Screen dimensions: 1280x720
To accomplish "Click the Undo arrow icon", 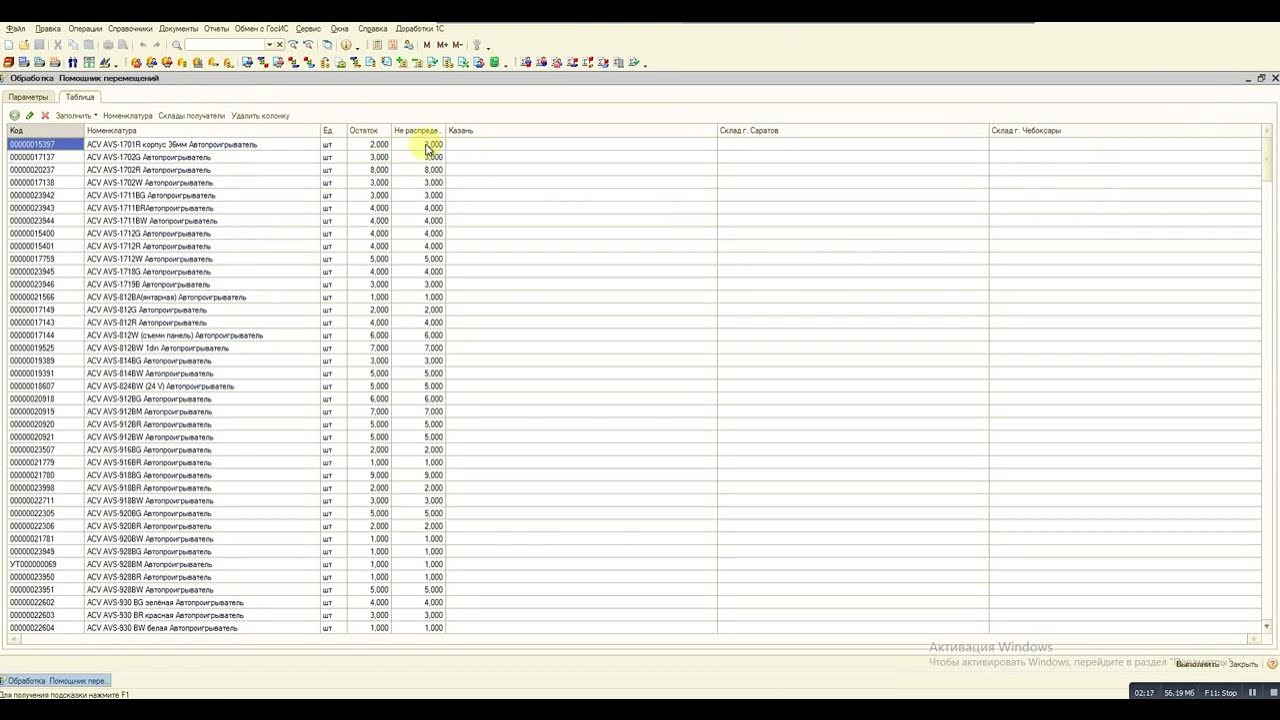I will pos(143,45).
